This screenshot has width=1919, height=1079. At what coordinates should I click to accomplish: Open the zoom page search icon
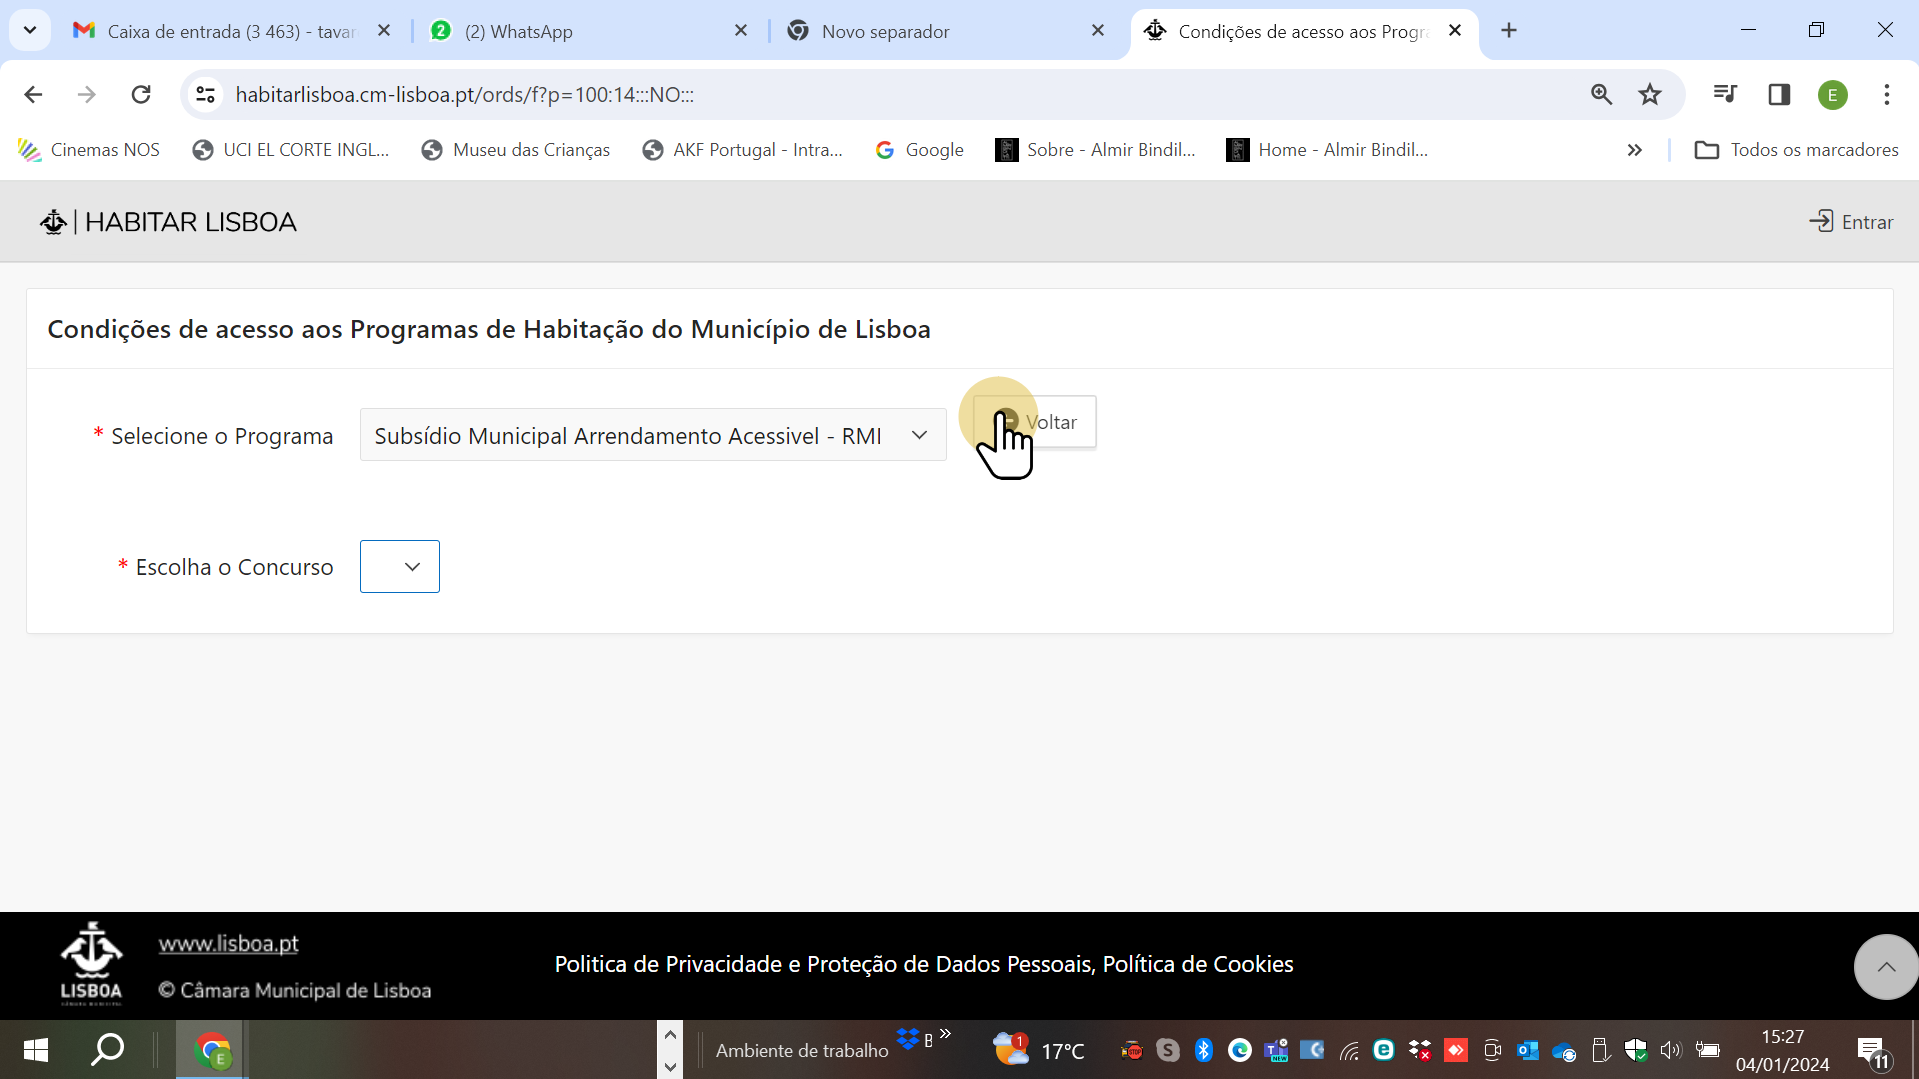click(x=1602, y=94)
